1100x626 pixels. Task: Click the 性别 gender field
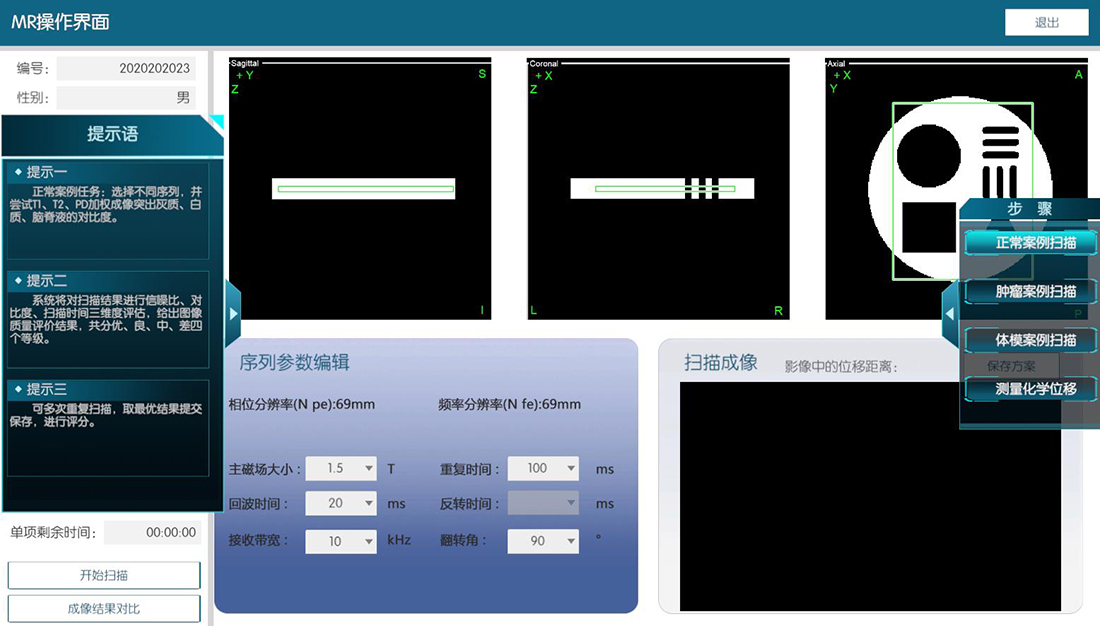[x=126, y=97]
